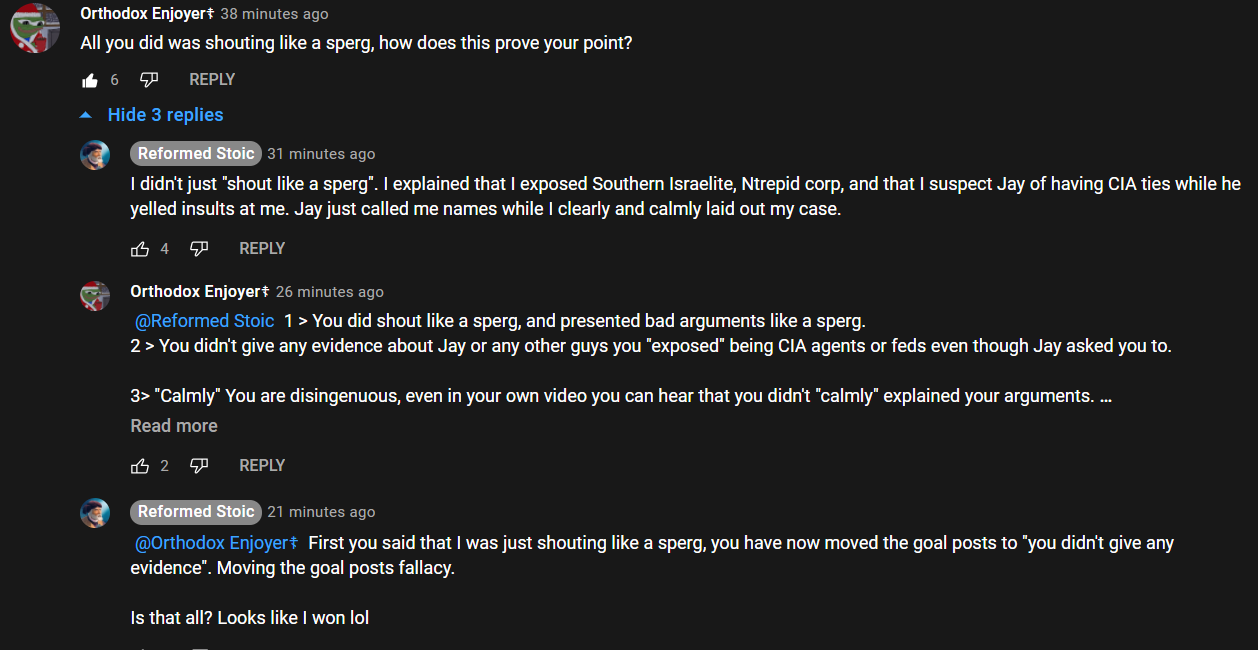
Task: Open the Reformed Stoic channel badge at 21 minutes
Action: 196,512
